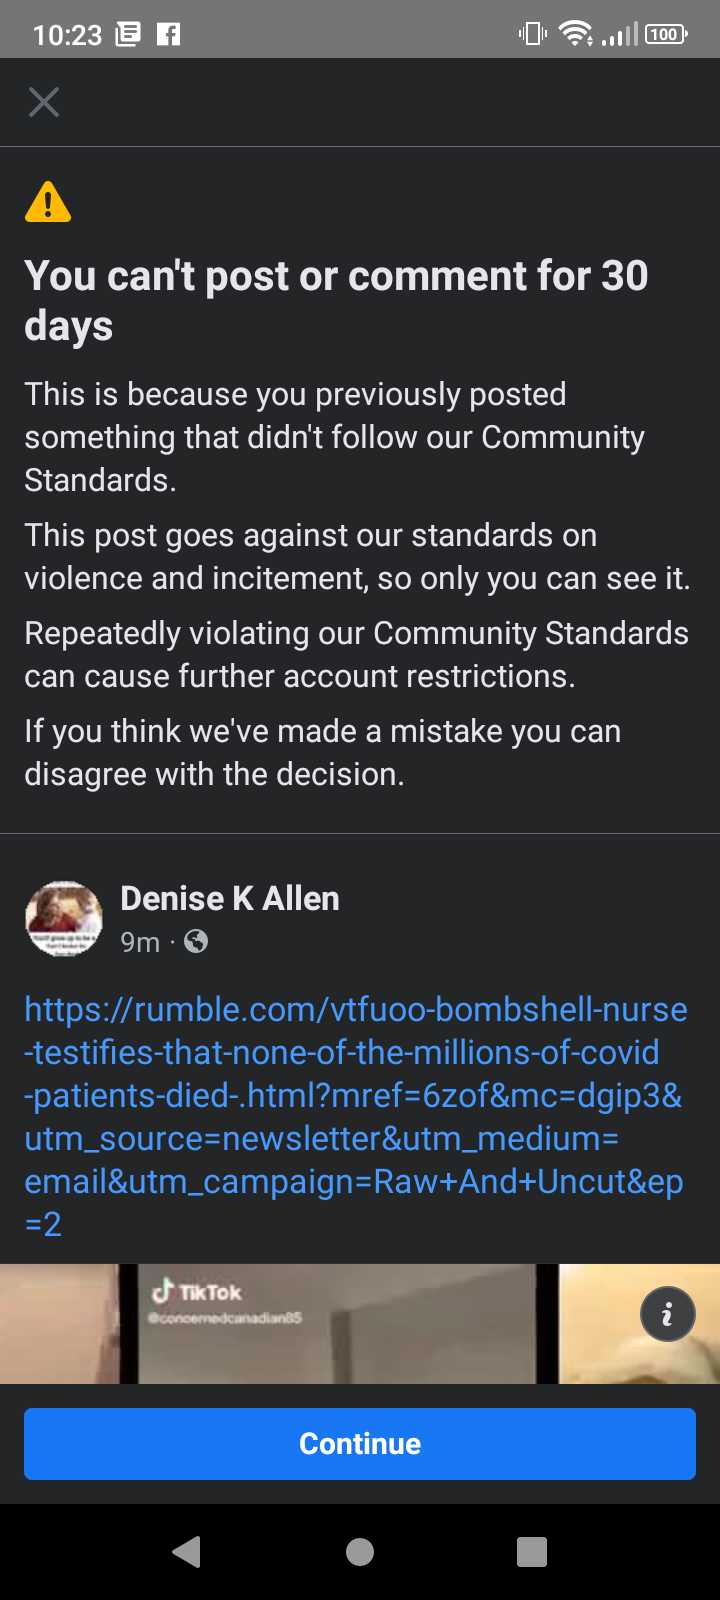The width and height of the screenshot is (720, 1600).
Task: Tap the blue Continue button
Action: 360,1444
